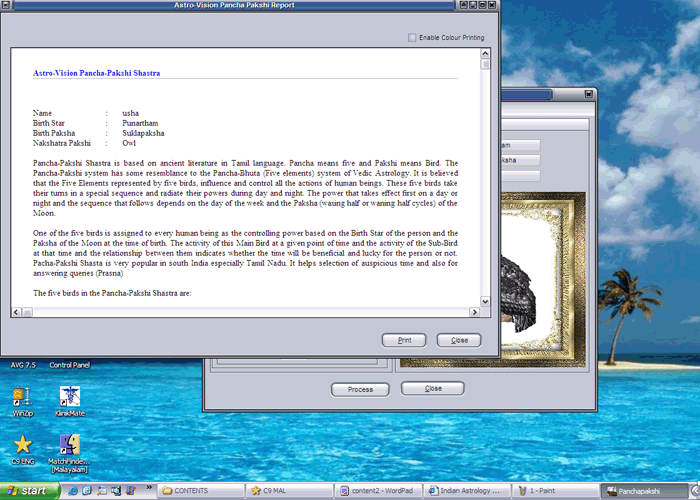Open the WinZip desktop icon

tap(22, 402)
